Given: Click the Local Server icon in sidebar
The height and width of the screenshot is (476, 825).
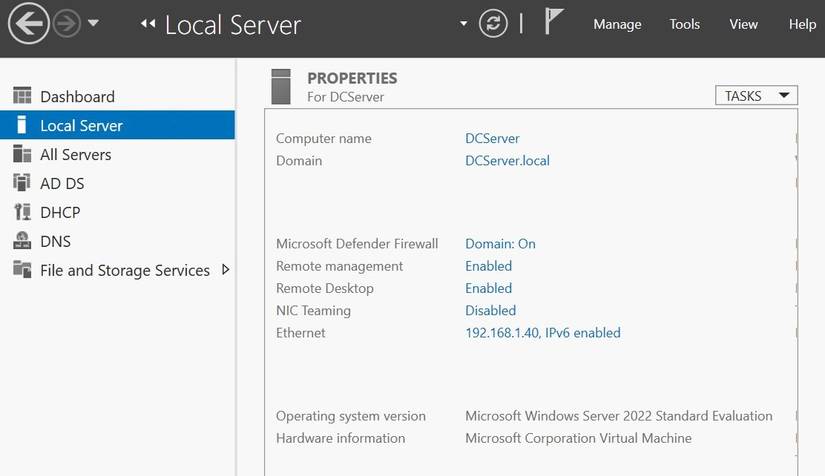Looking at the screenshot, I should [x=22, y=125].
